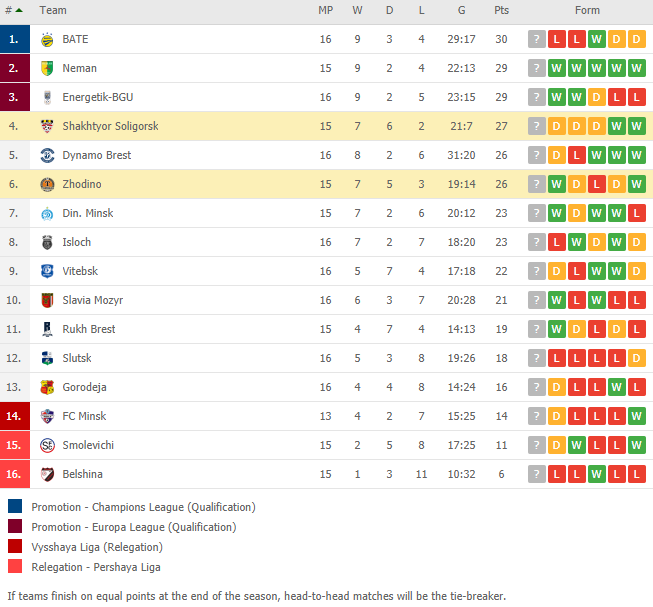Click the BATE club crest icon

[x=47, y=40]
